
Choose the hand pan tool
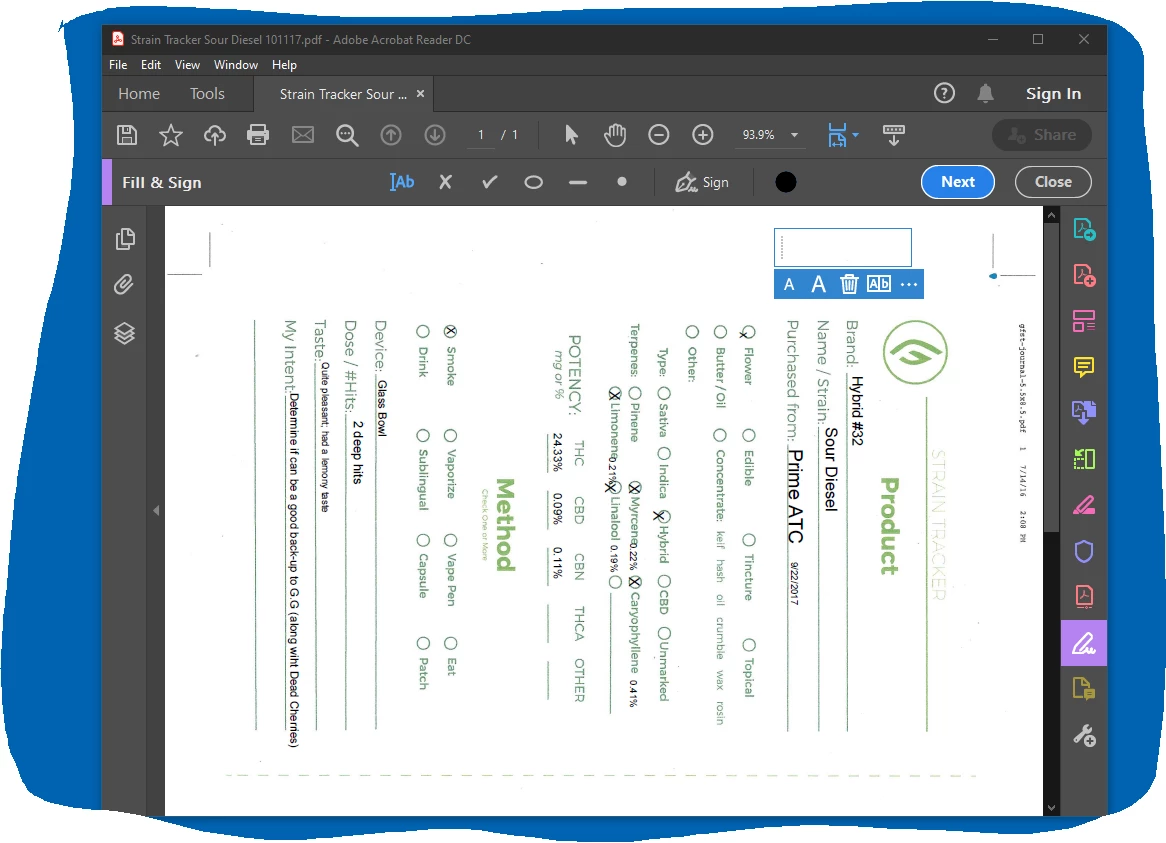(x=615, y=135)
